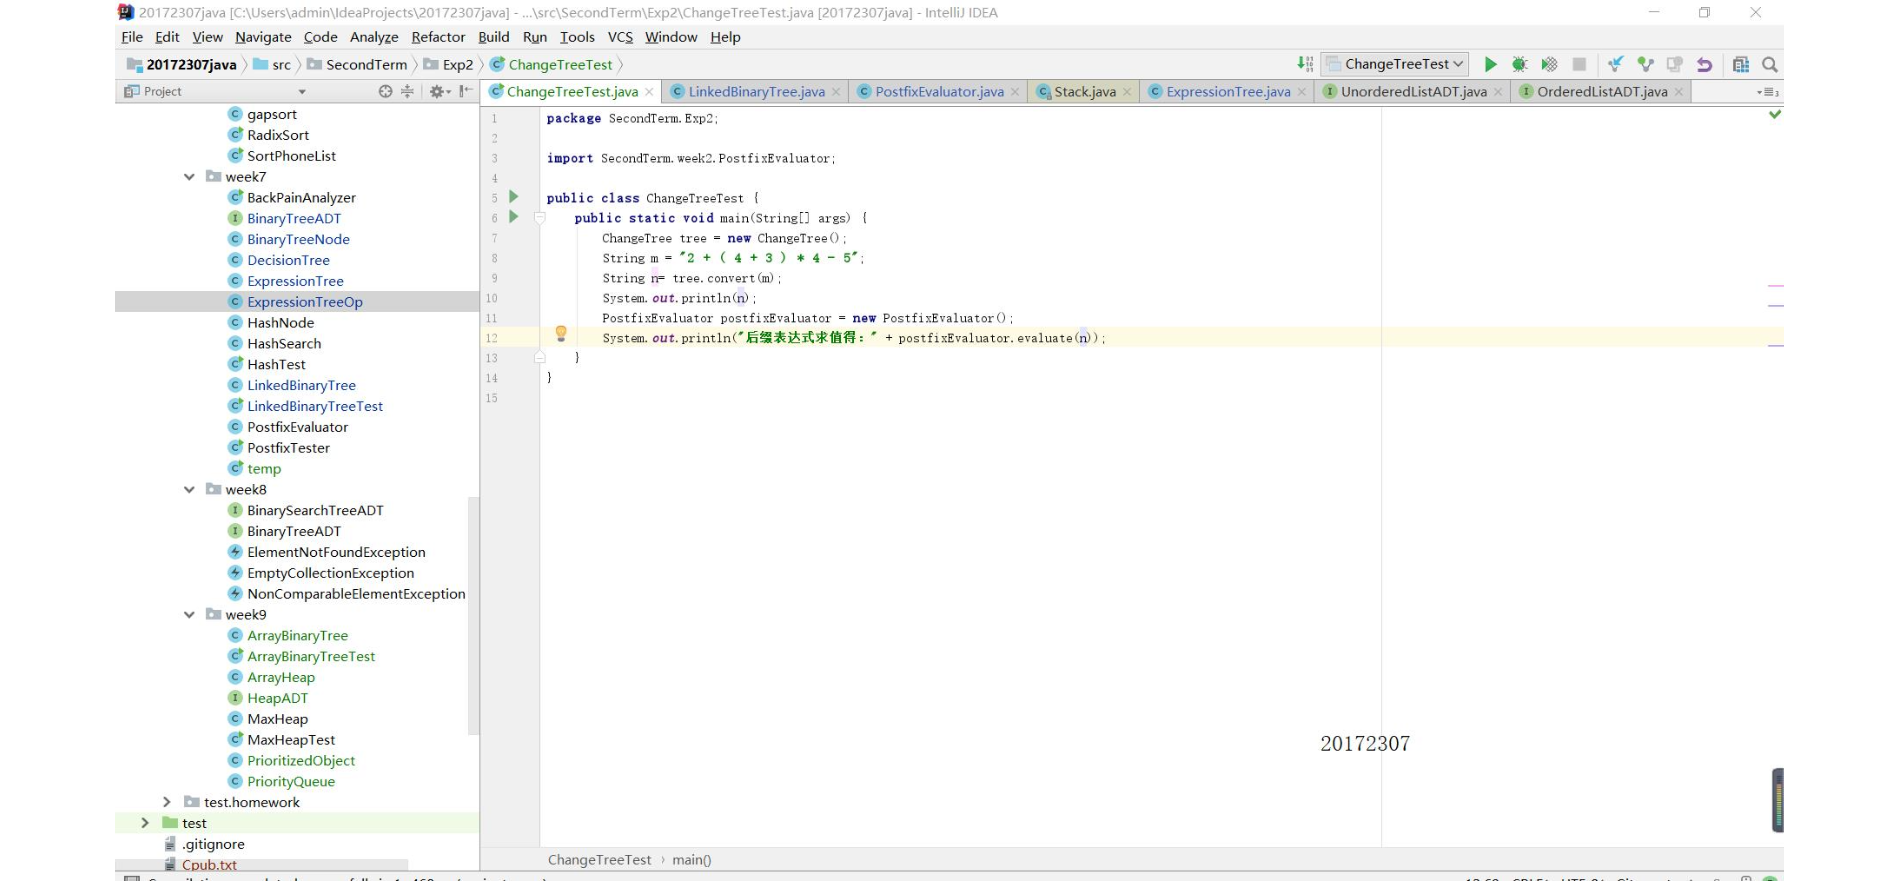Click the Build project icon with binary digits

click(1305, 64)
